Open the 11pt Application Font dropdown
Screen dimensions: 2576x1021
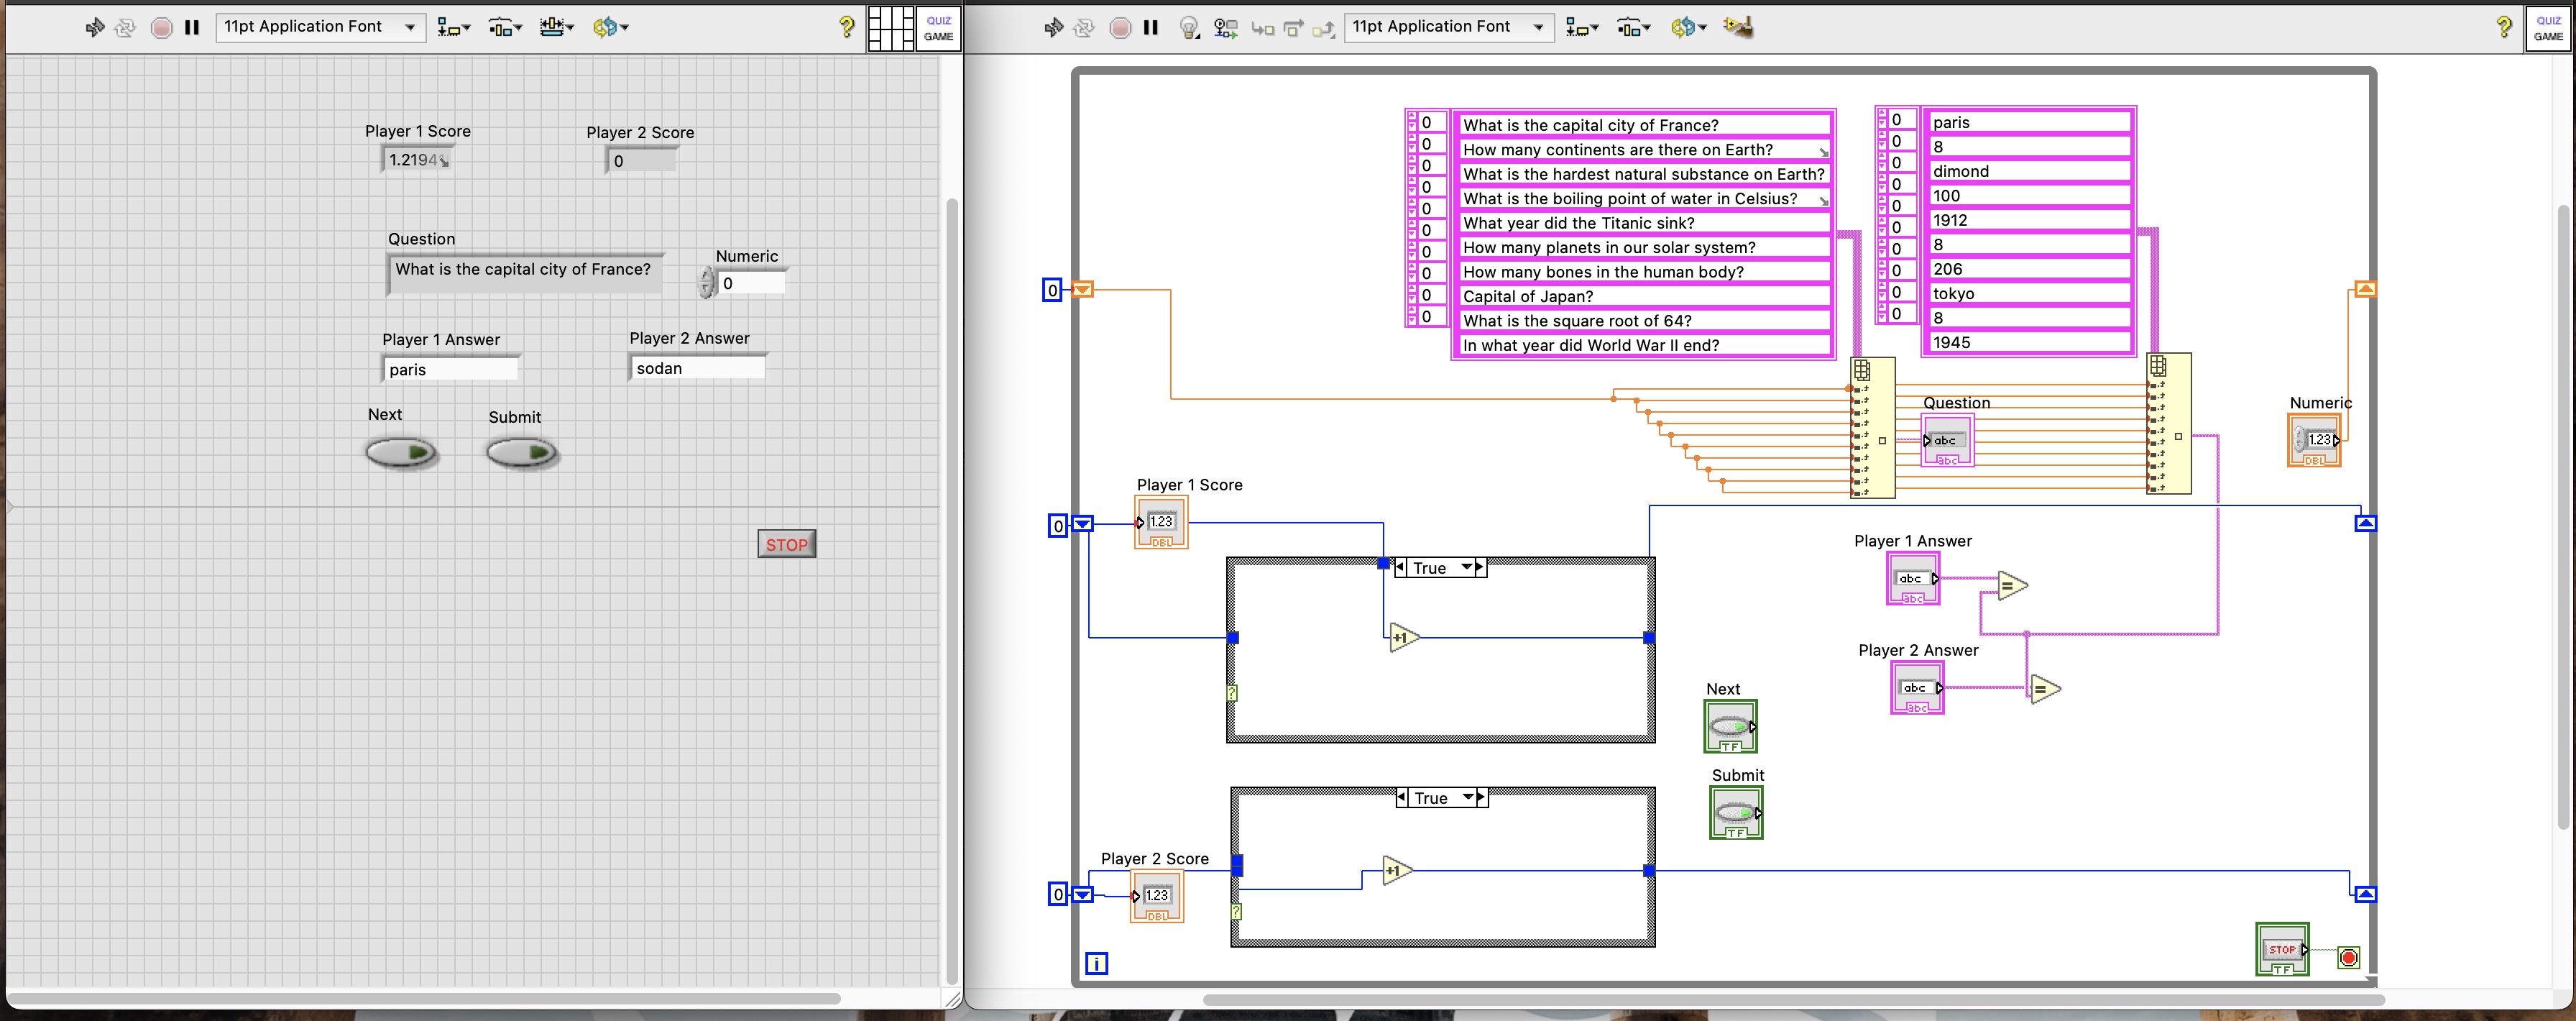(320, 27)
